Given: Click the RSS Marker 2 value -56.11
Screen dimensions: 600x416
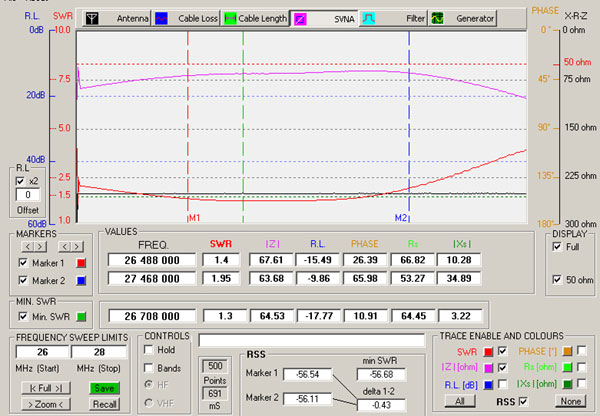Looking at the screenshot, I should point(307,399).
